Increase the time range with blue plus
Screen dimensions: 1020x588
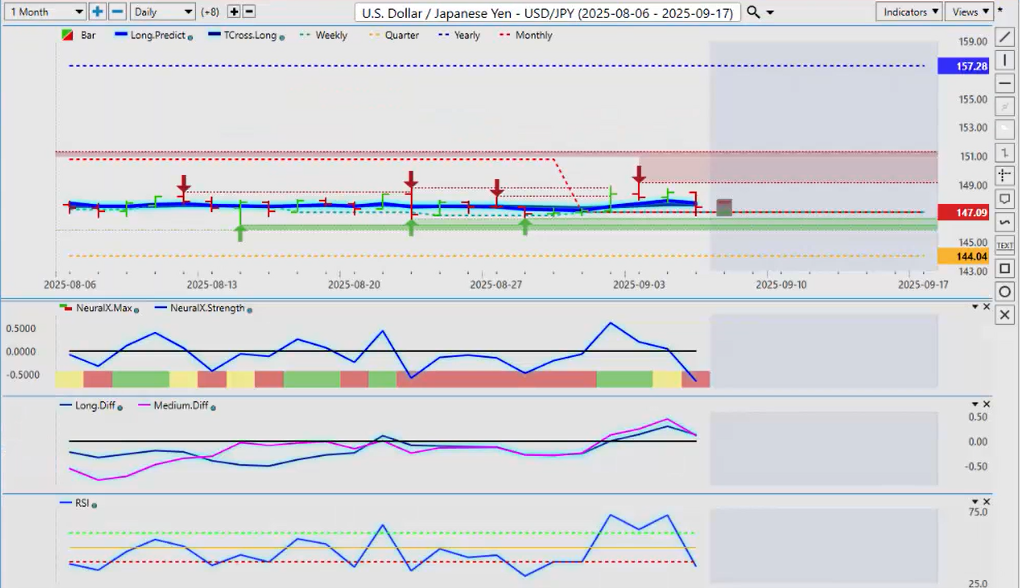97,12
